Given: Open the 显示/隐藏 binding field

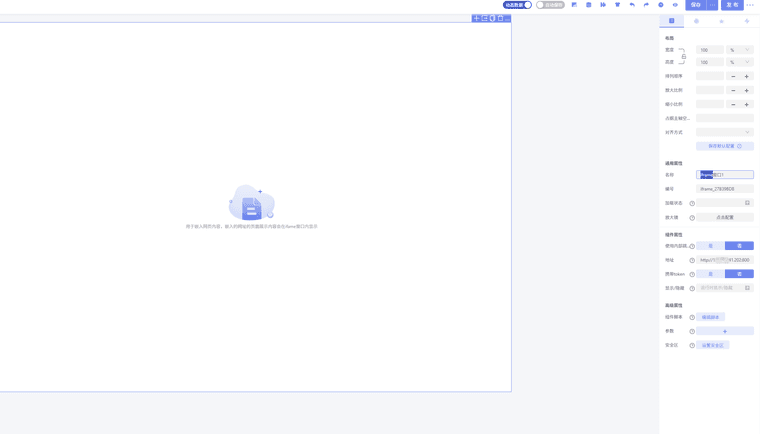Looking at the screenshot, I should pyautogui.click(x=725, y=288).
